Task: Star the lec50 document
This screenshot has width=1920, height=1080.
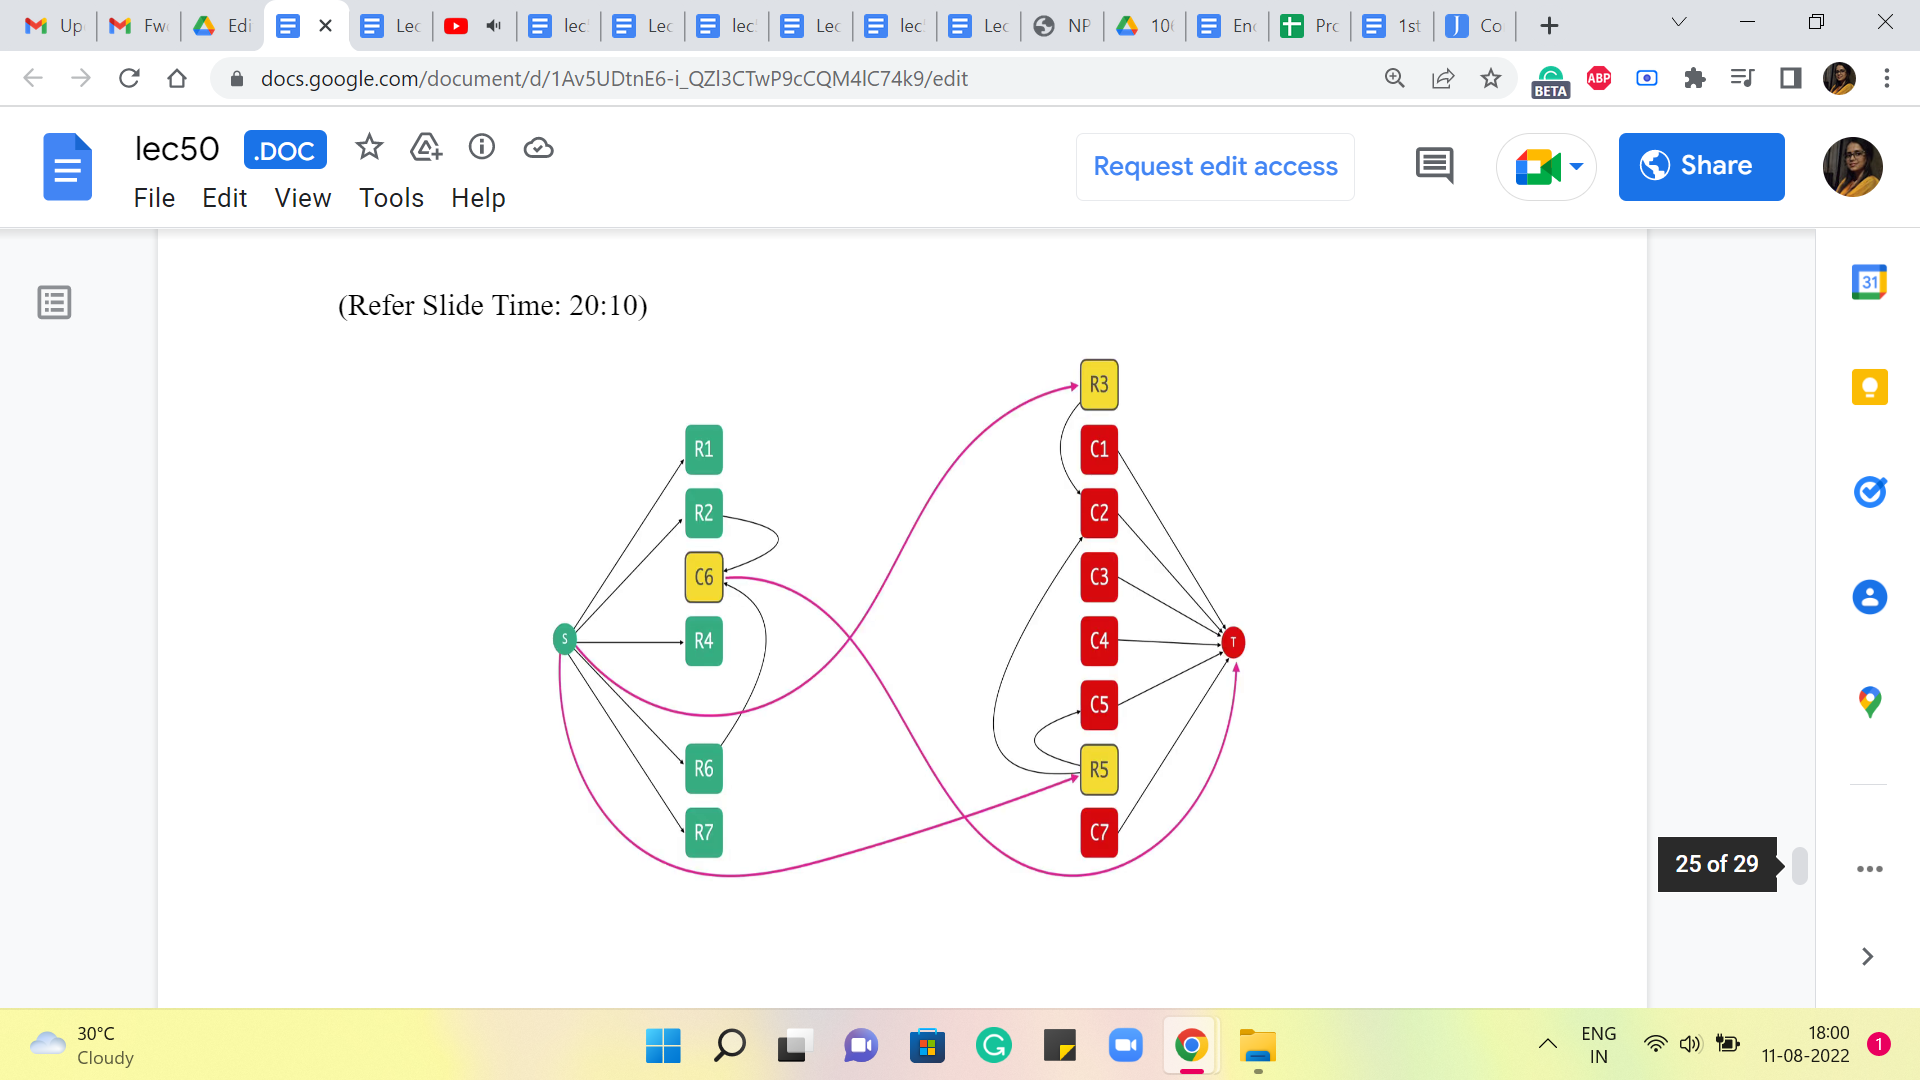Action: (x=369, y=148)
